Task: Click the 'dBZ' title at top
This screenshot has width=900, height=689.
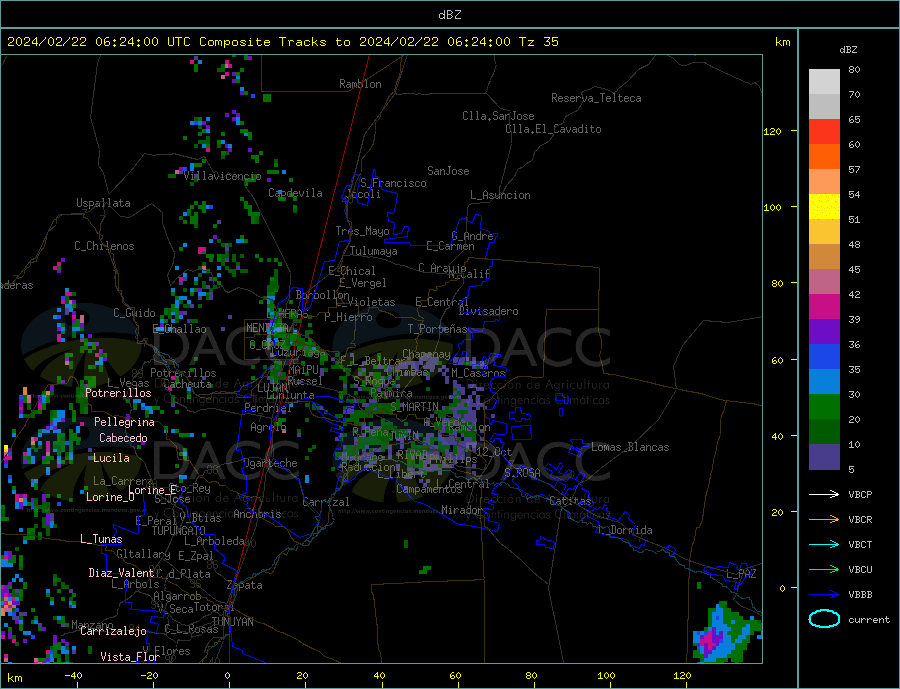Action: pyautogui.click(x=449, y=15)
